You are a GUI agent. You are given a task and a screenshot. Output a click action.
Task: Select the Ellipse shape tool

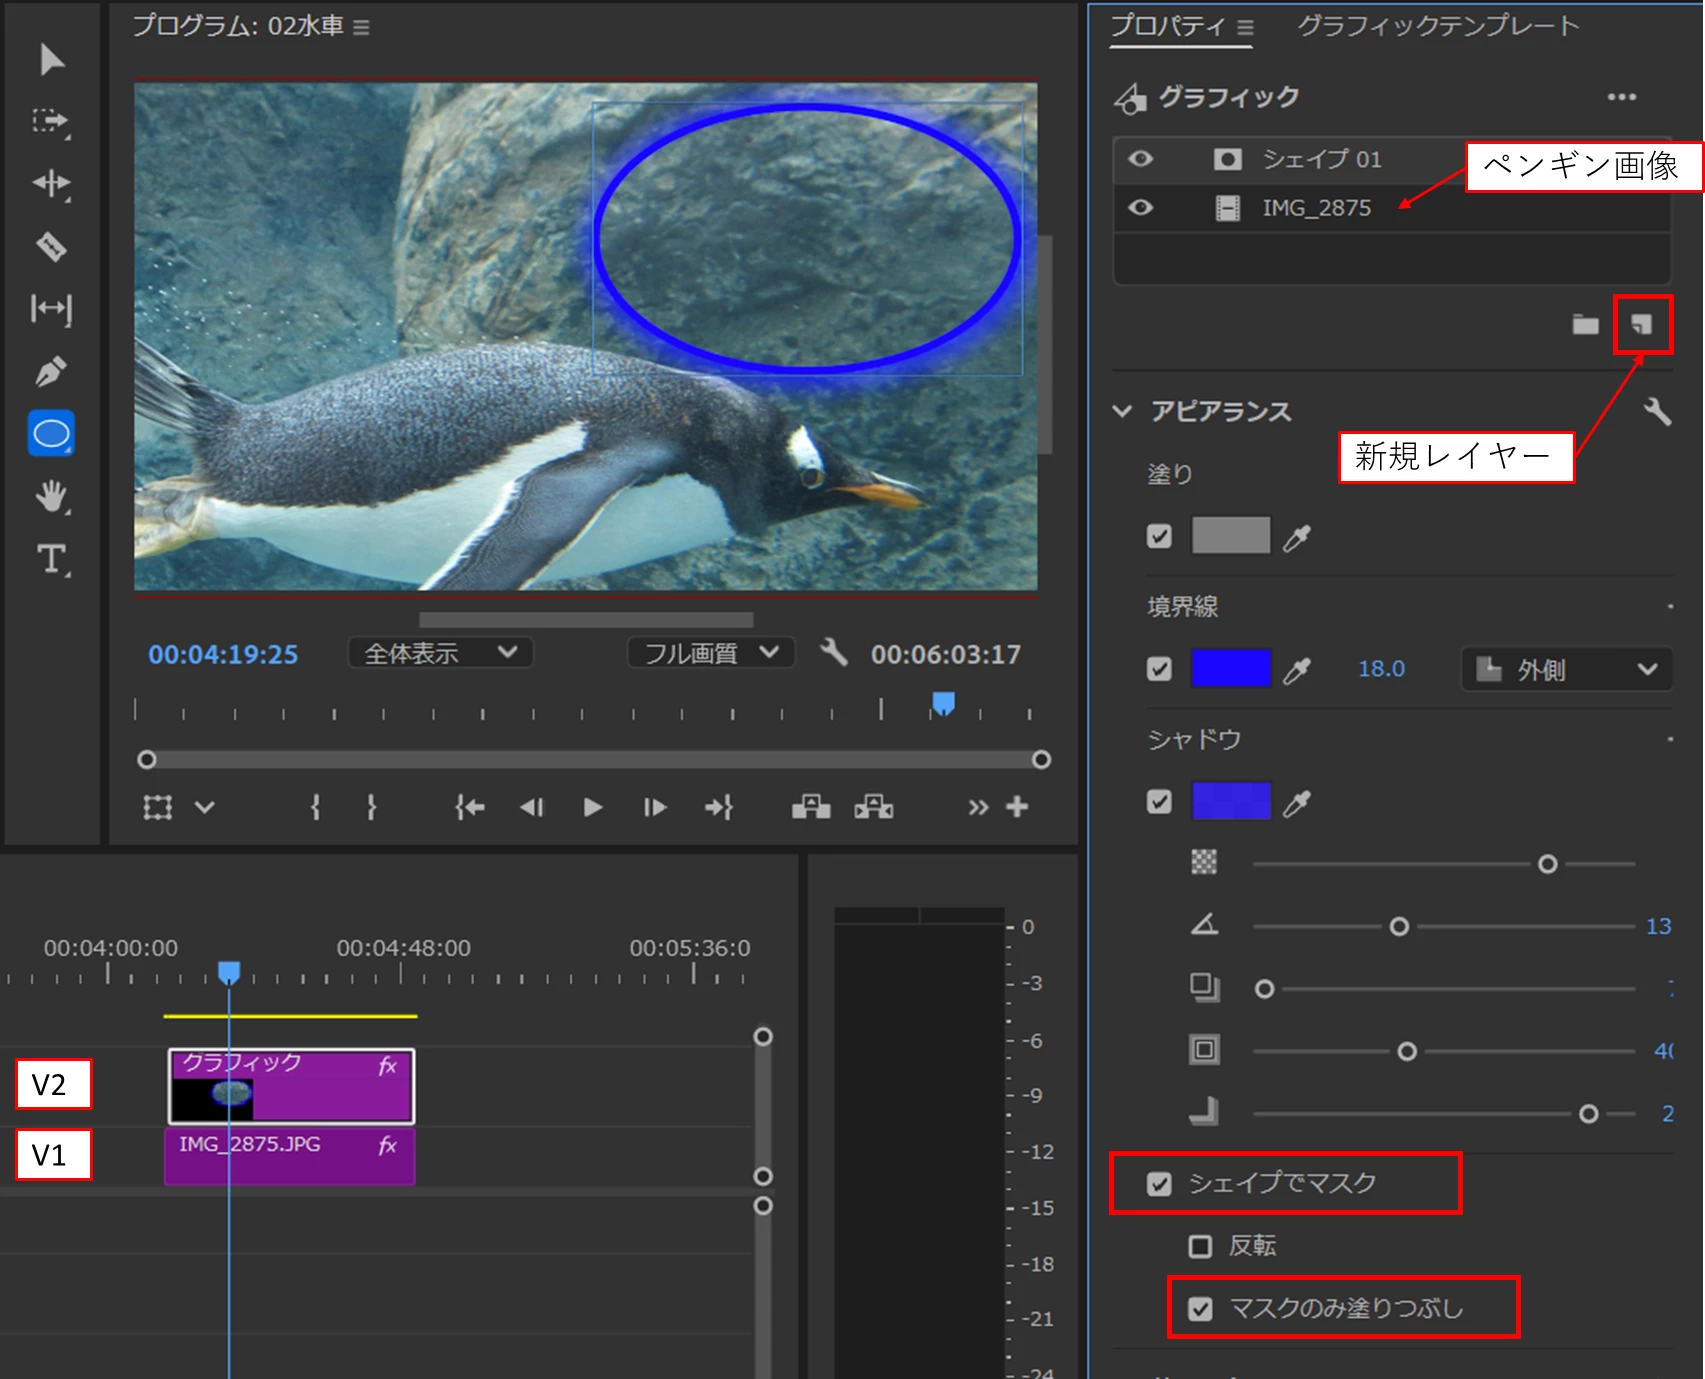click(x=51, y=434)
